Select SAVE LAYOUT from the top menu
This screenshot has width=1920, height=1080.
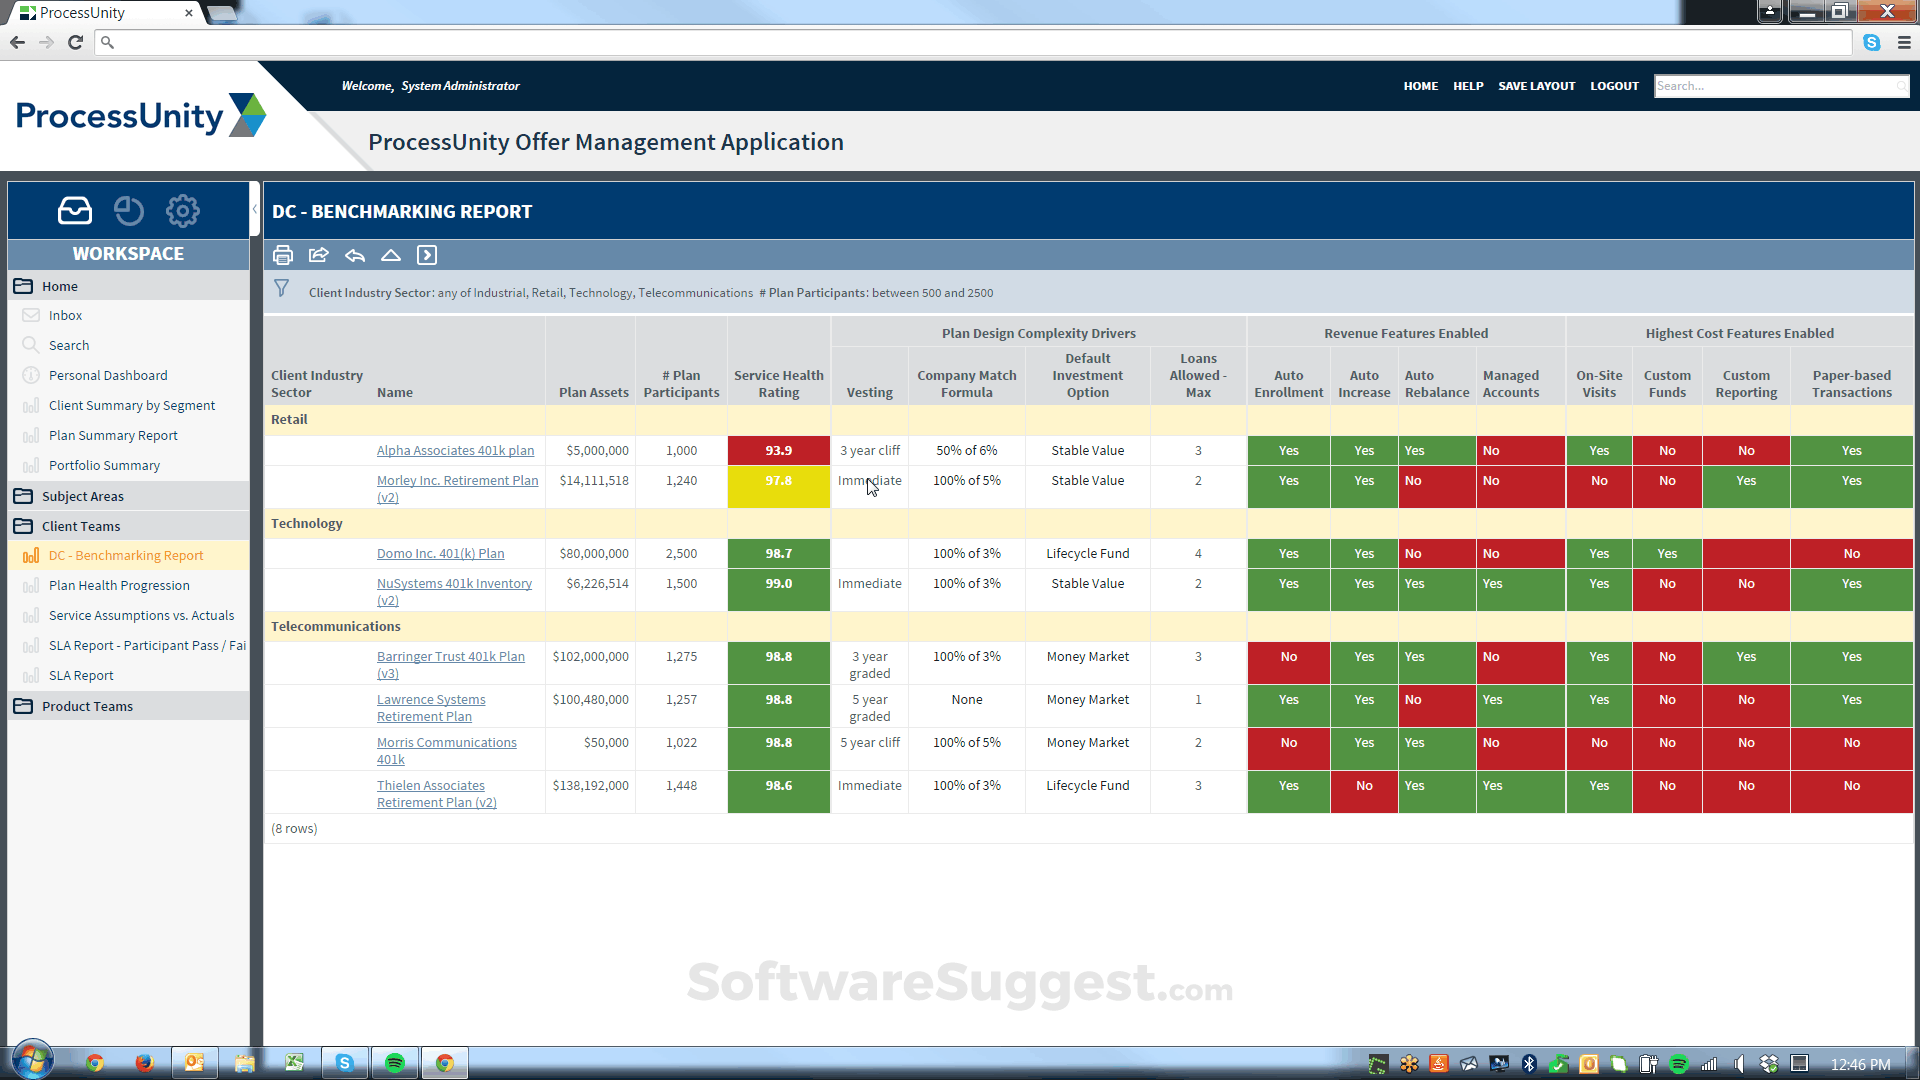pyautogui.click(x=1536, y=86)
